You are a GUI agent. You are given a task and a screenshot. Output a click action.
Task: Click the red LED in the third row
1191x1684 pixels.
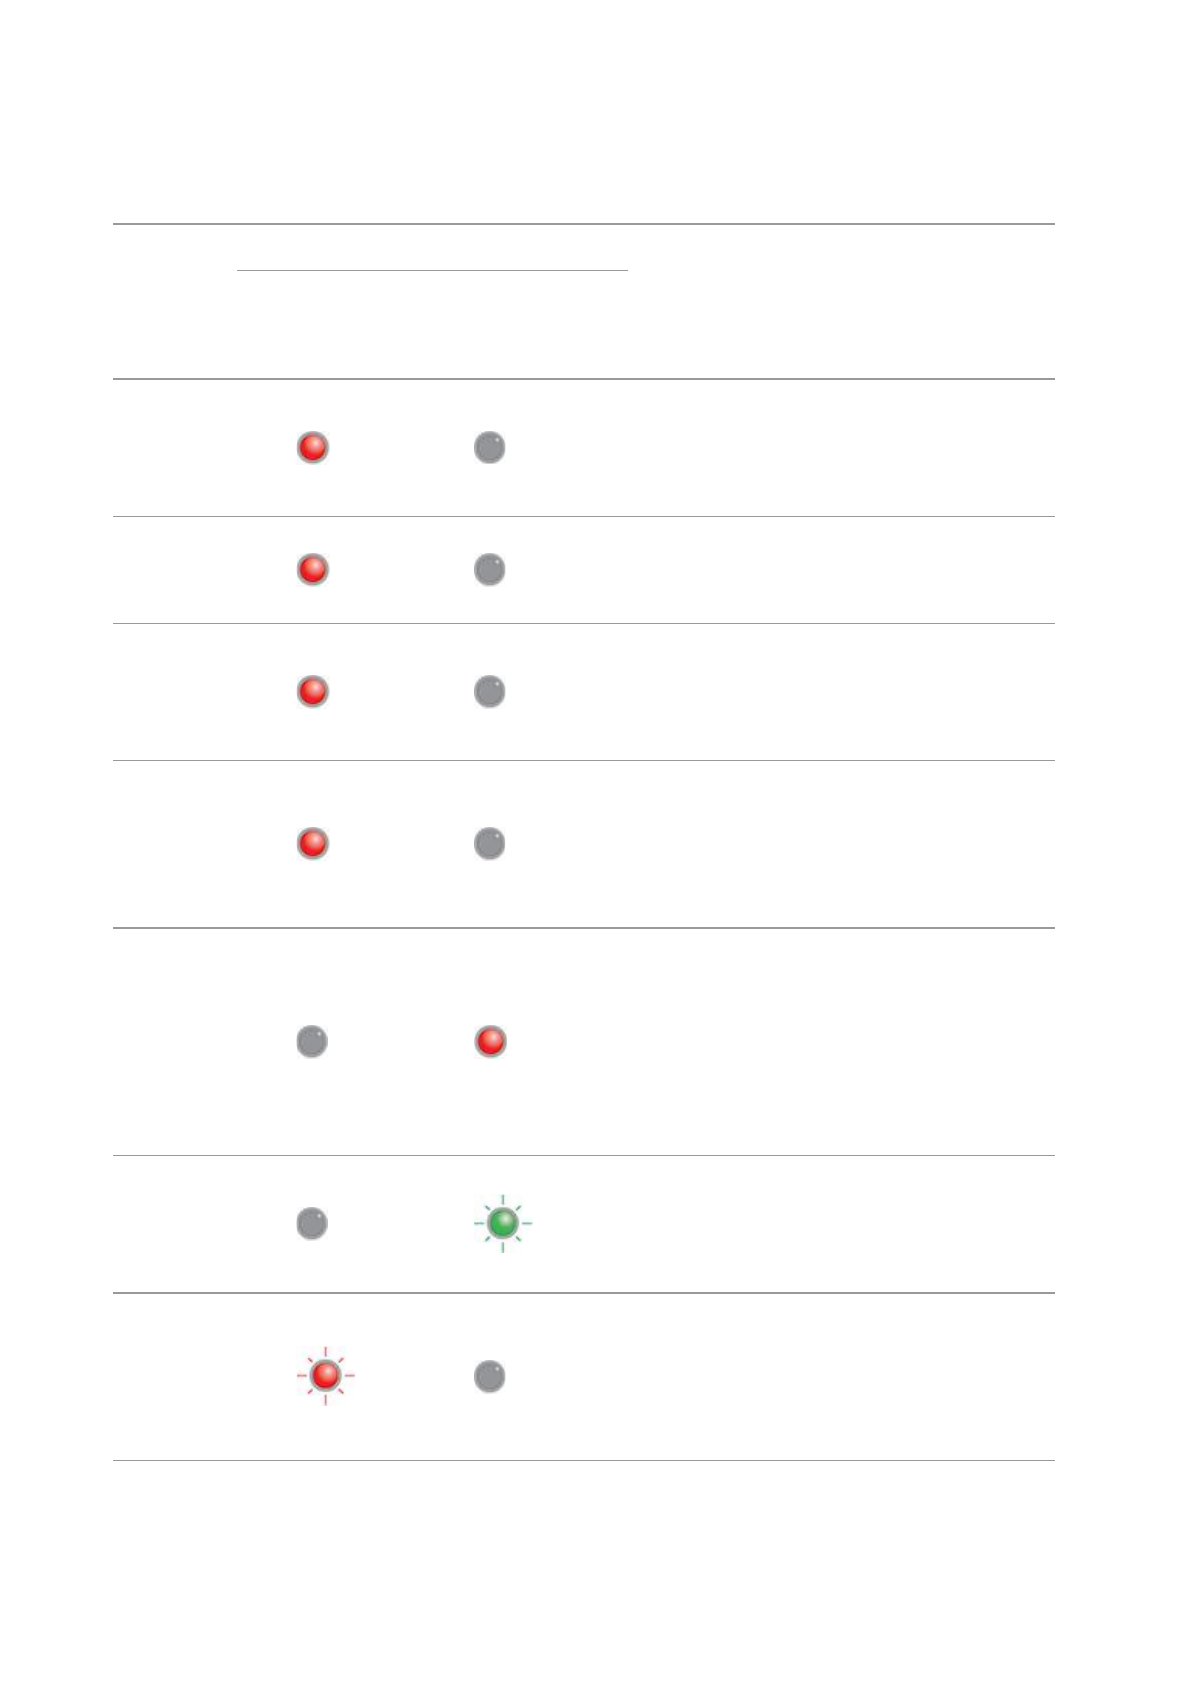coord(312,691)
